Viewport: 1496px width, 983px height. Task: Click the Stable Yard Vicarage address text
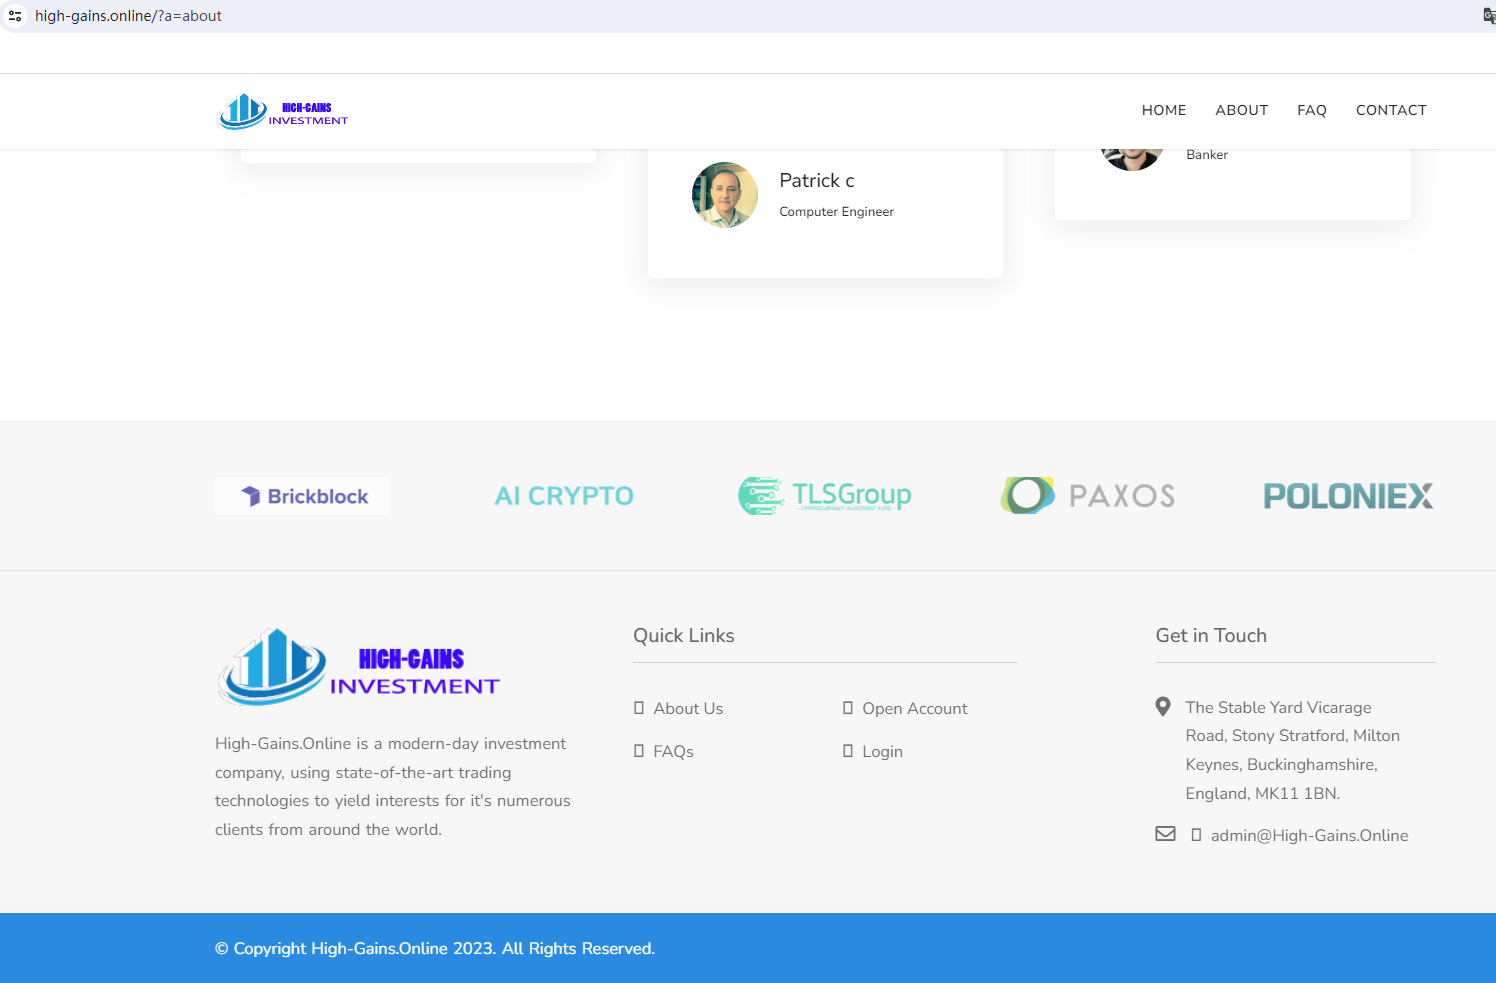[1293, 750]
